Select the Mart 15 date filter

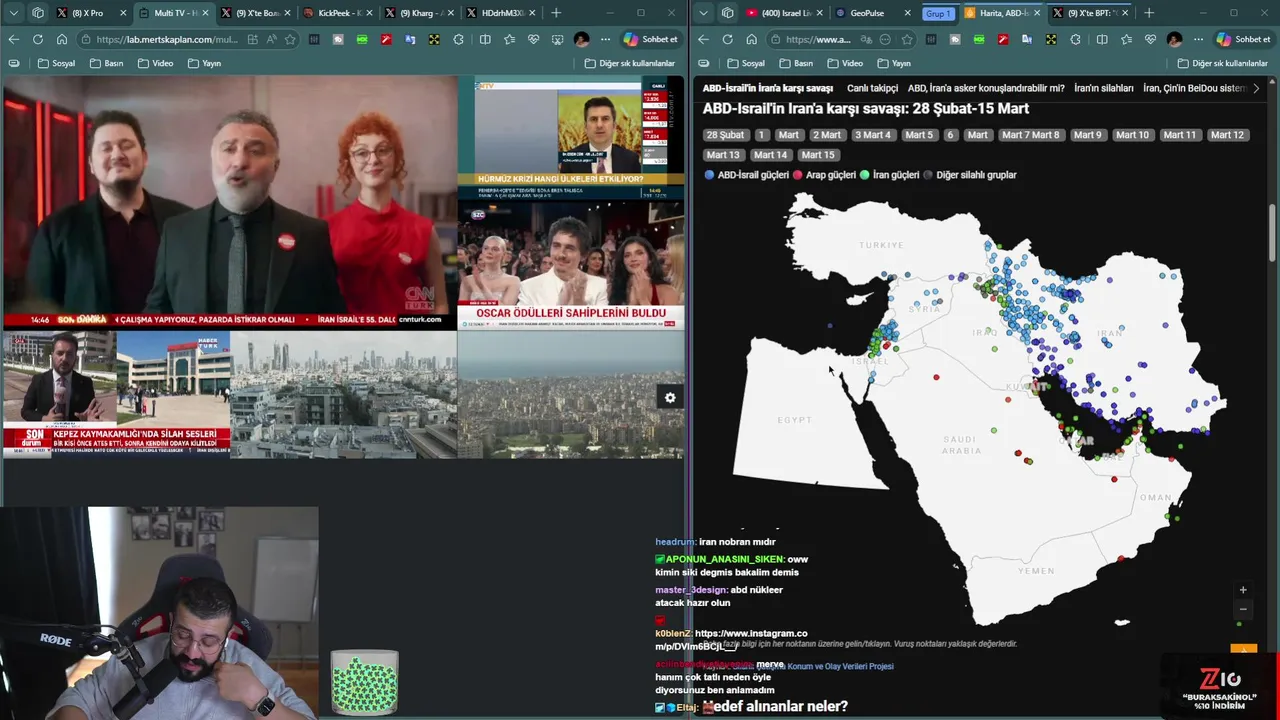[x=817, y=155]
